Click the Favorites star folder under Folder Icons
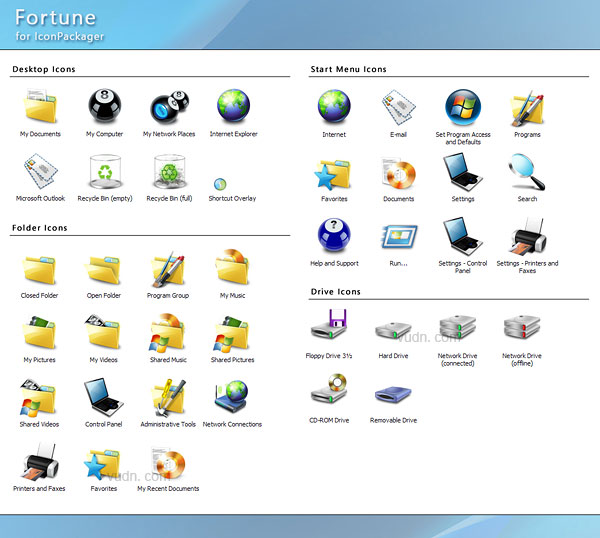This screenshot has height=538, width=600. pos(102,464)
